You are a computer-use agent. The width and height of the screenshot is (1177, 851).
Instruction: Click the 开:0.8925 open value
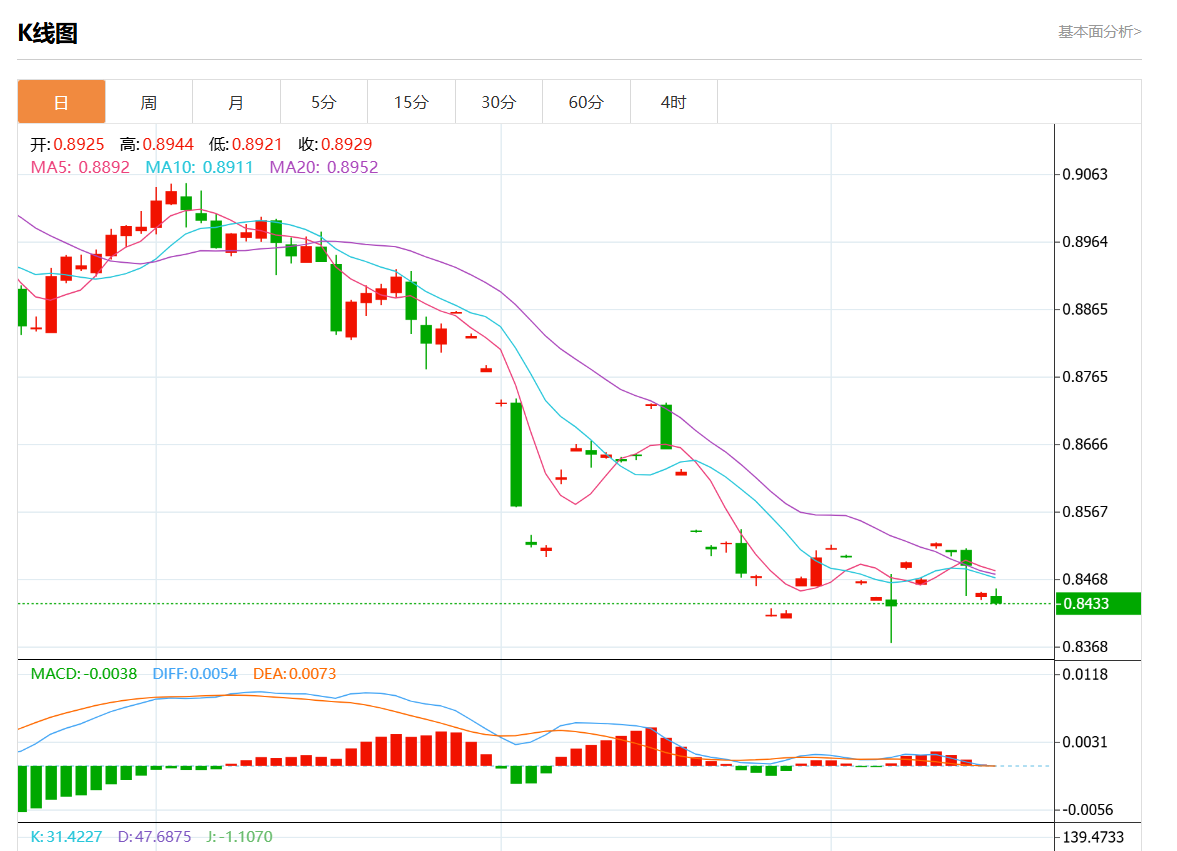click(68, 144)
